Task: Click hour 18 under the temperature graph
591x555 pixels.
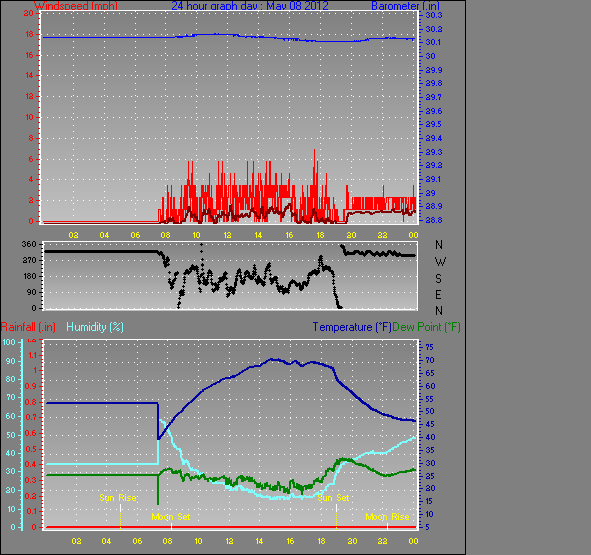Action: point(321,541)
